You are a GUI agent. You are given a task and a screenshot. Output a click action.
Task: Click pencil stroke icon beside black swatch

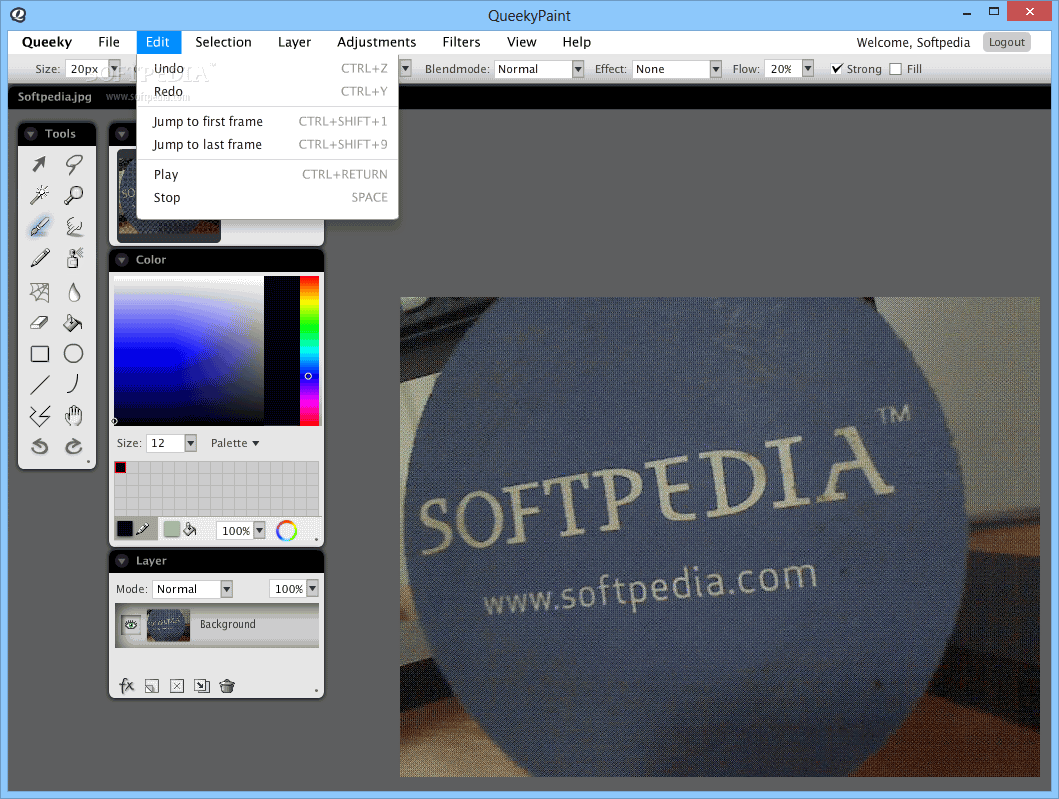point(143,529)
